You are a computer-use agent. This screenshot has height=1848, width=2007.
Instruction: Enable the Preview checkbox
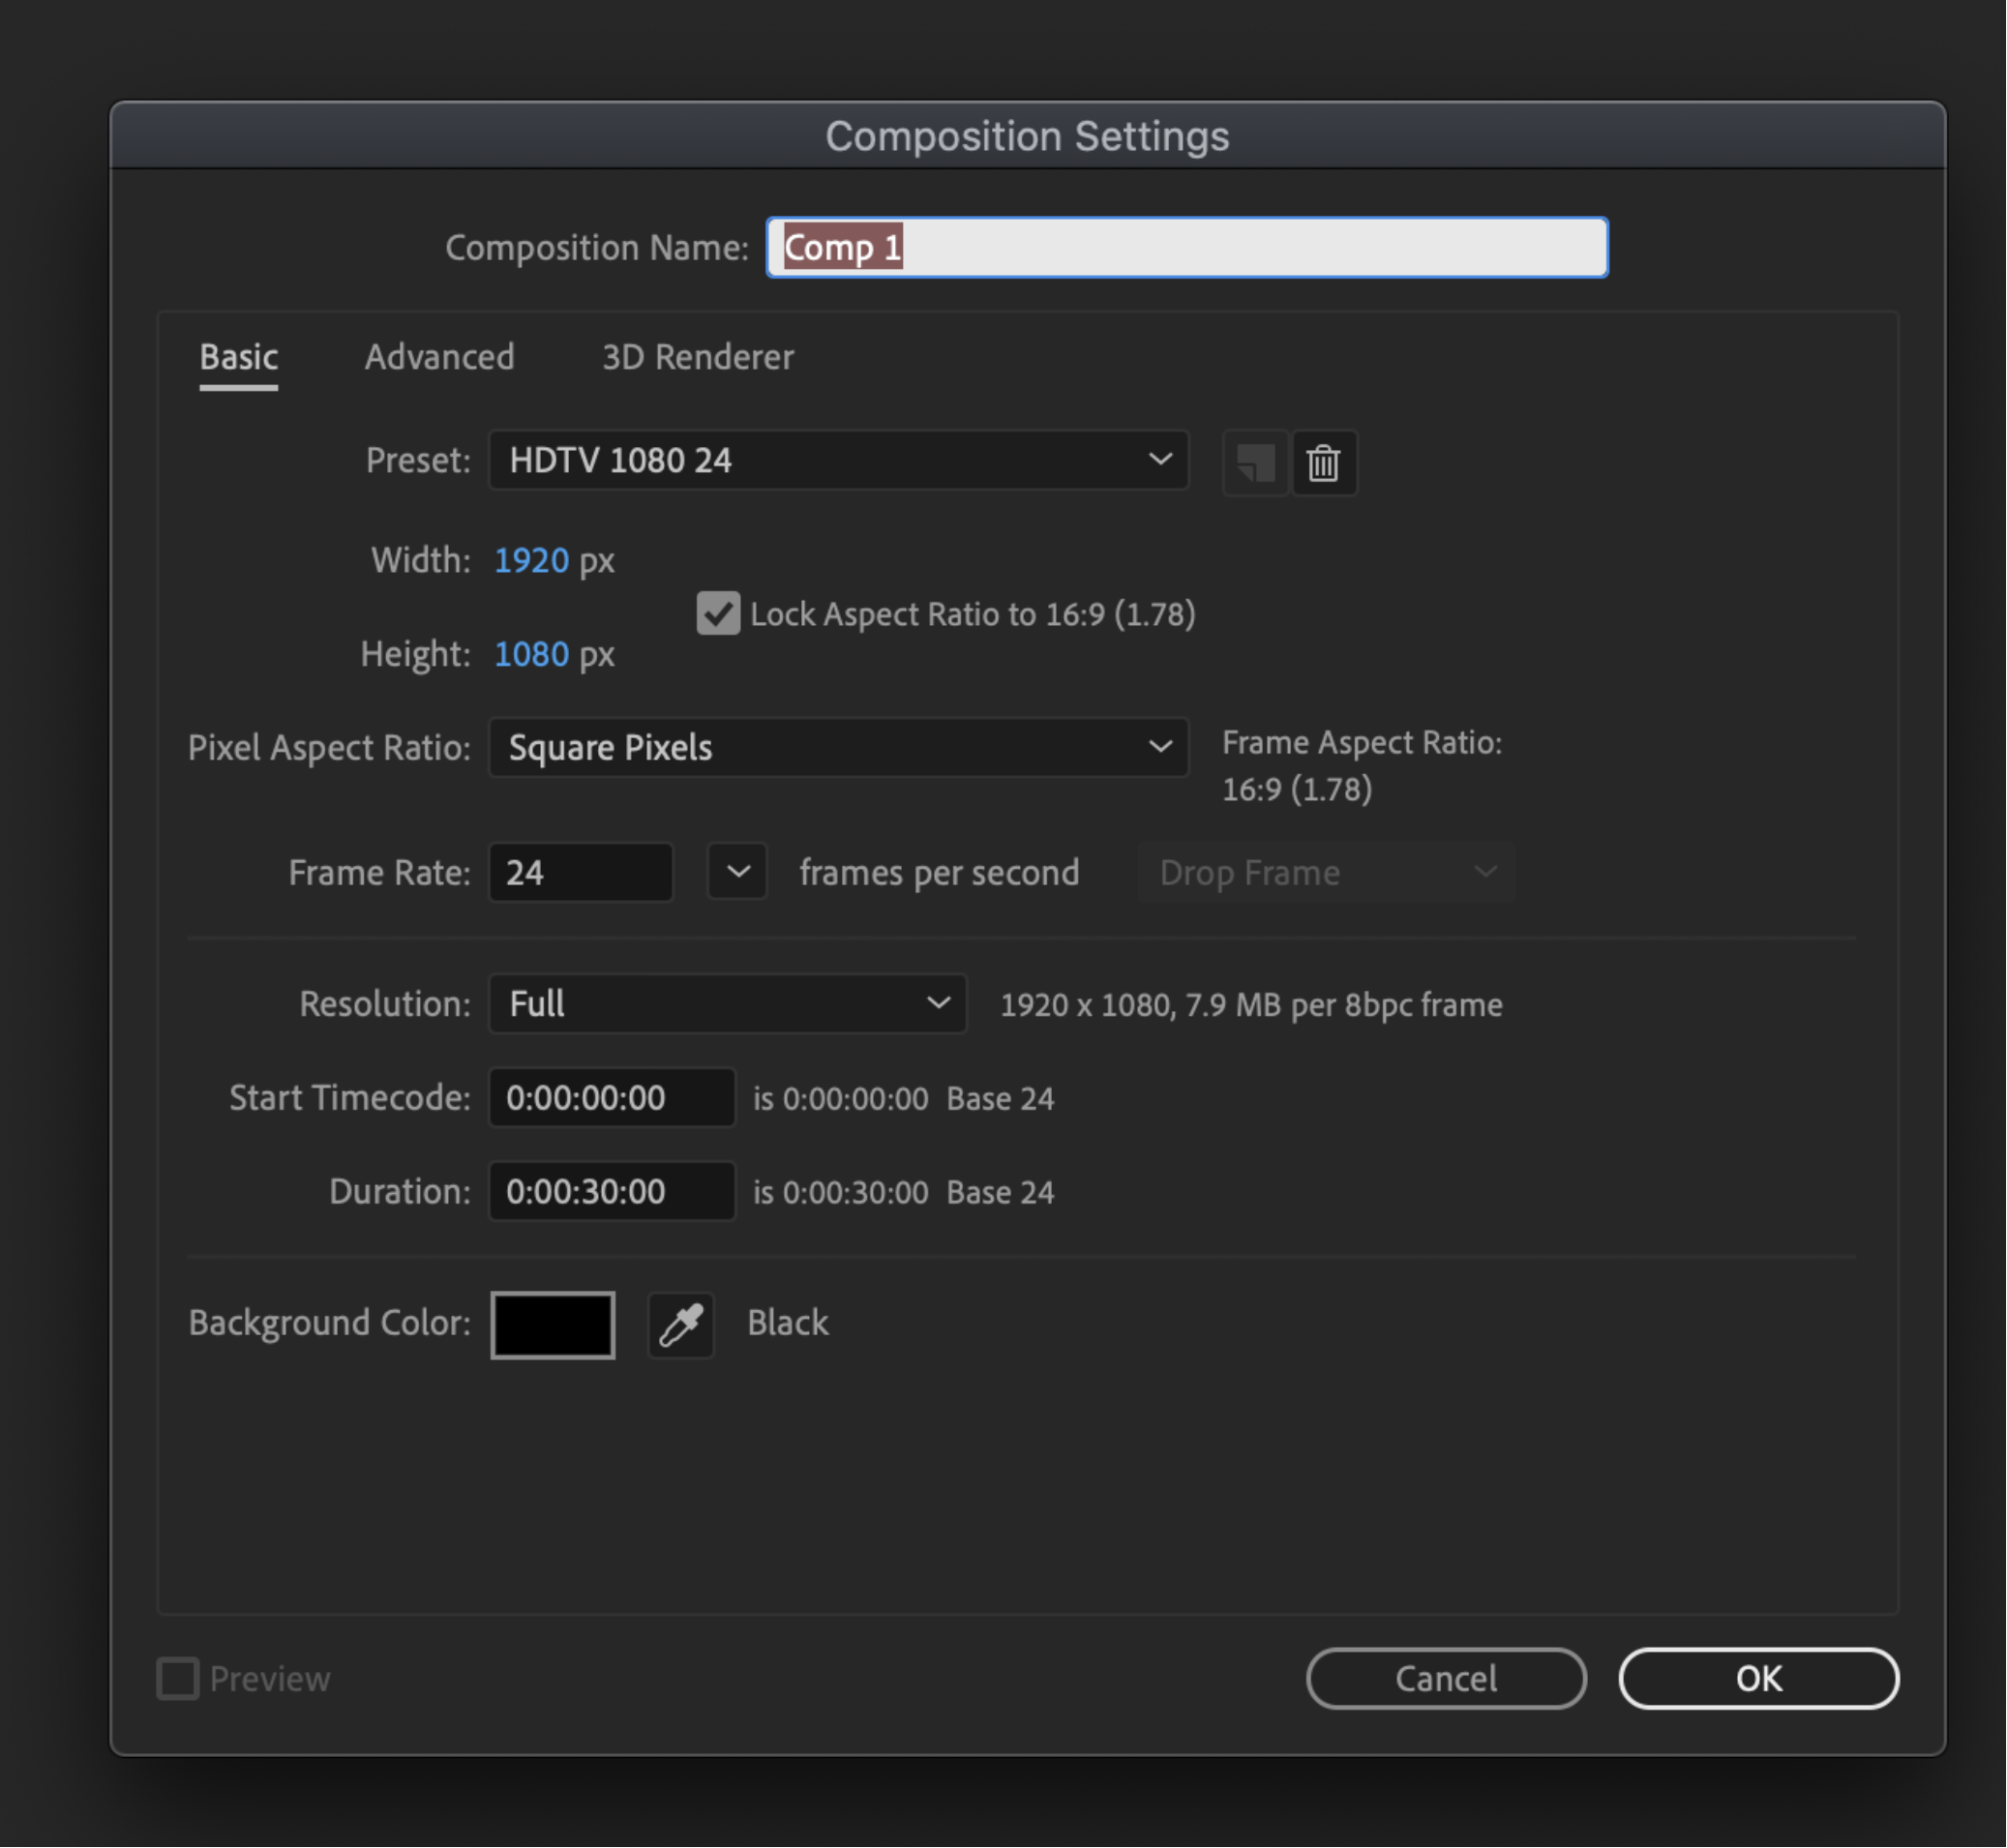tap(178, 1679)
